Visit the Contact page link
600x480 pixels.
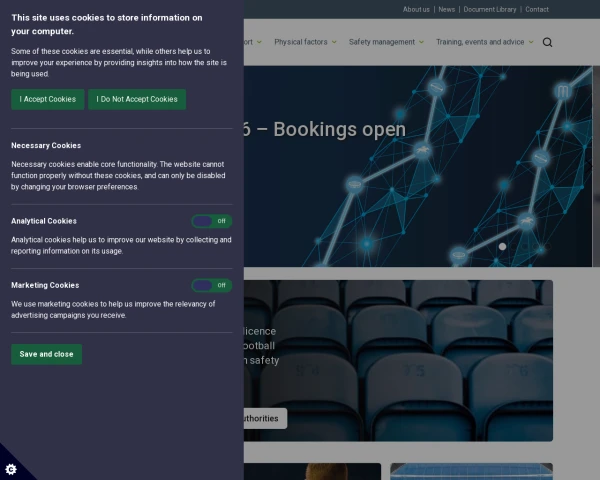pyautogui.click(x=537, y=10)
